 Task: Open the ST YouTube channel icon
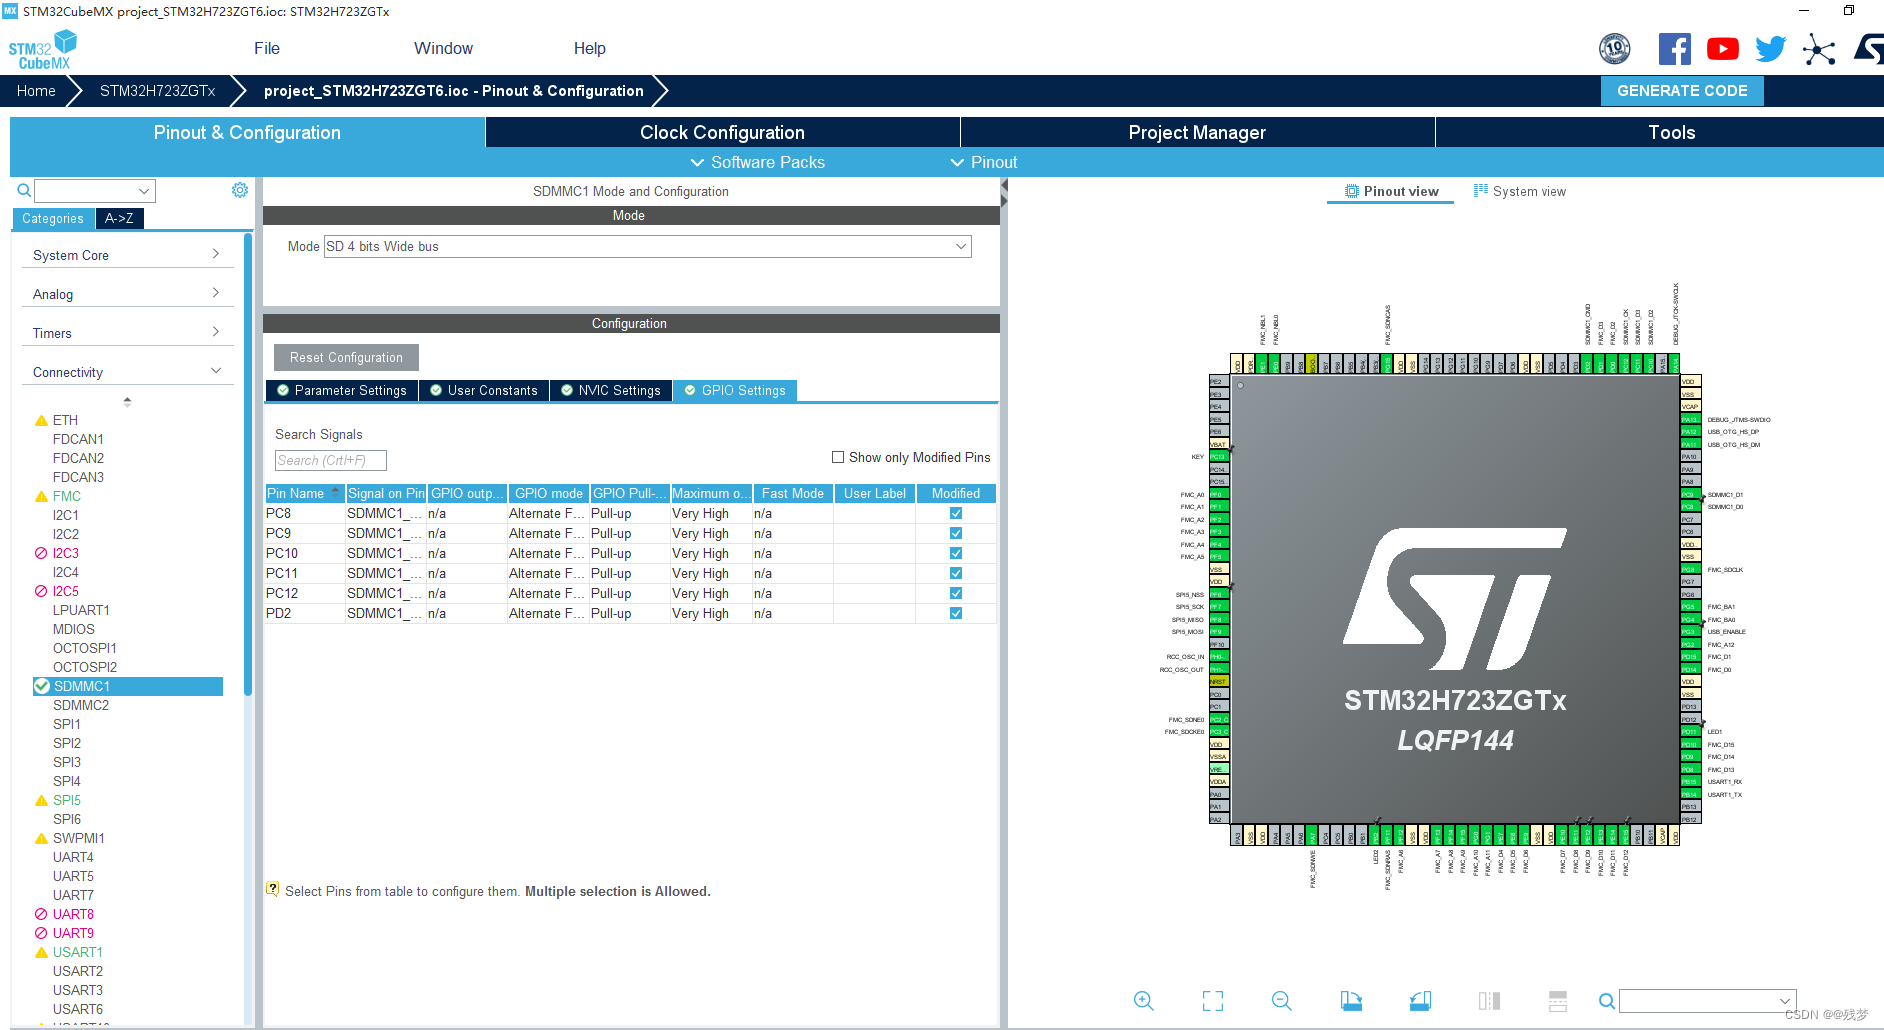pos(1722,49)
